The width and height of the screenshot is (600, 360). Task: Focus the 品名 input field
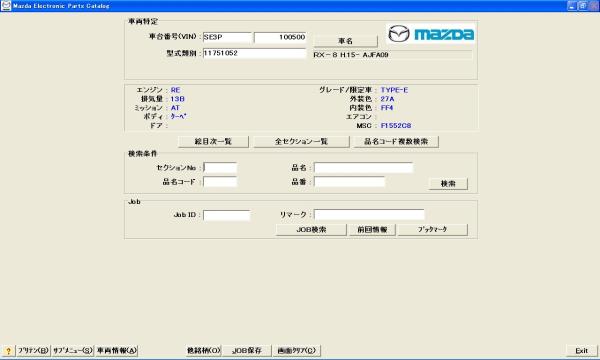point(364,168)
